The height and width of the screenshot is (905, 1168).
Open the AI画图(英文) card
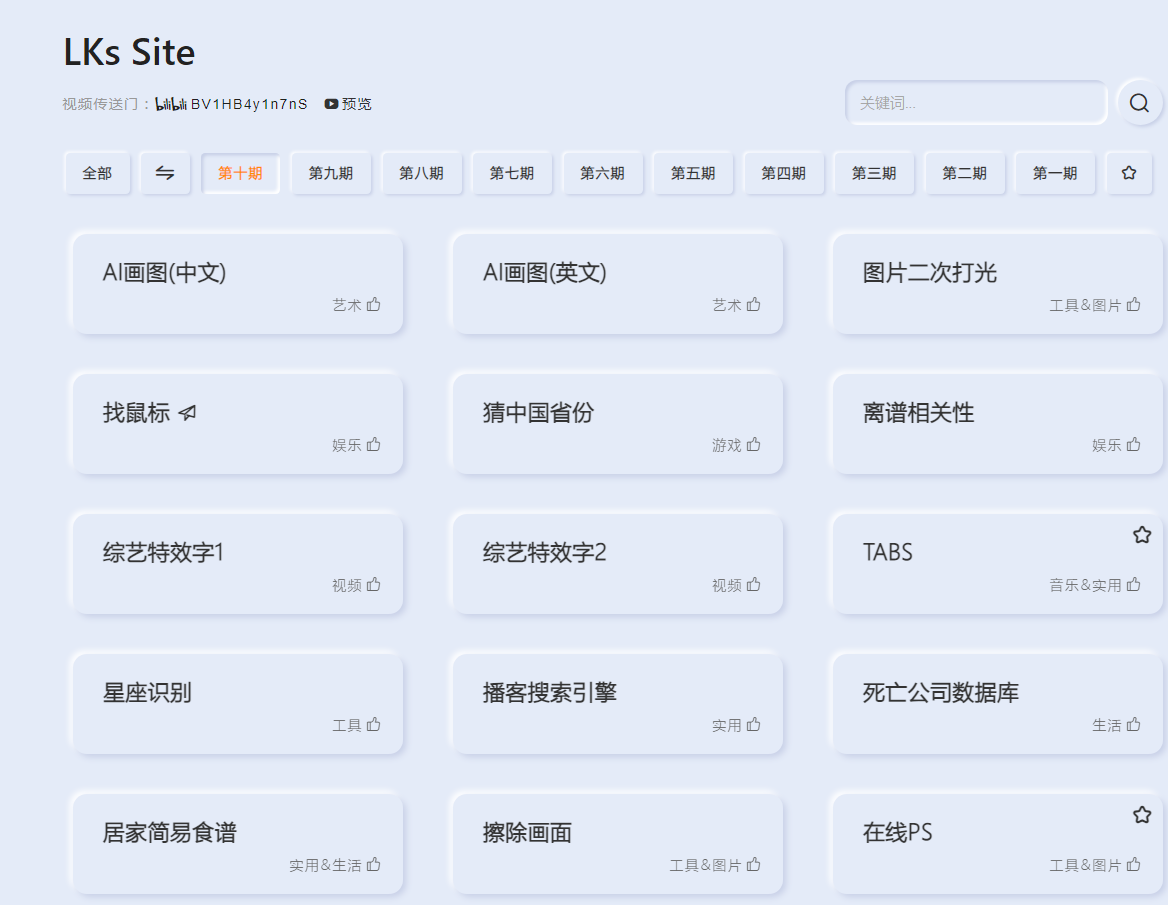click(x=618, y=284)
